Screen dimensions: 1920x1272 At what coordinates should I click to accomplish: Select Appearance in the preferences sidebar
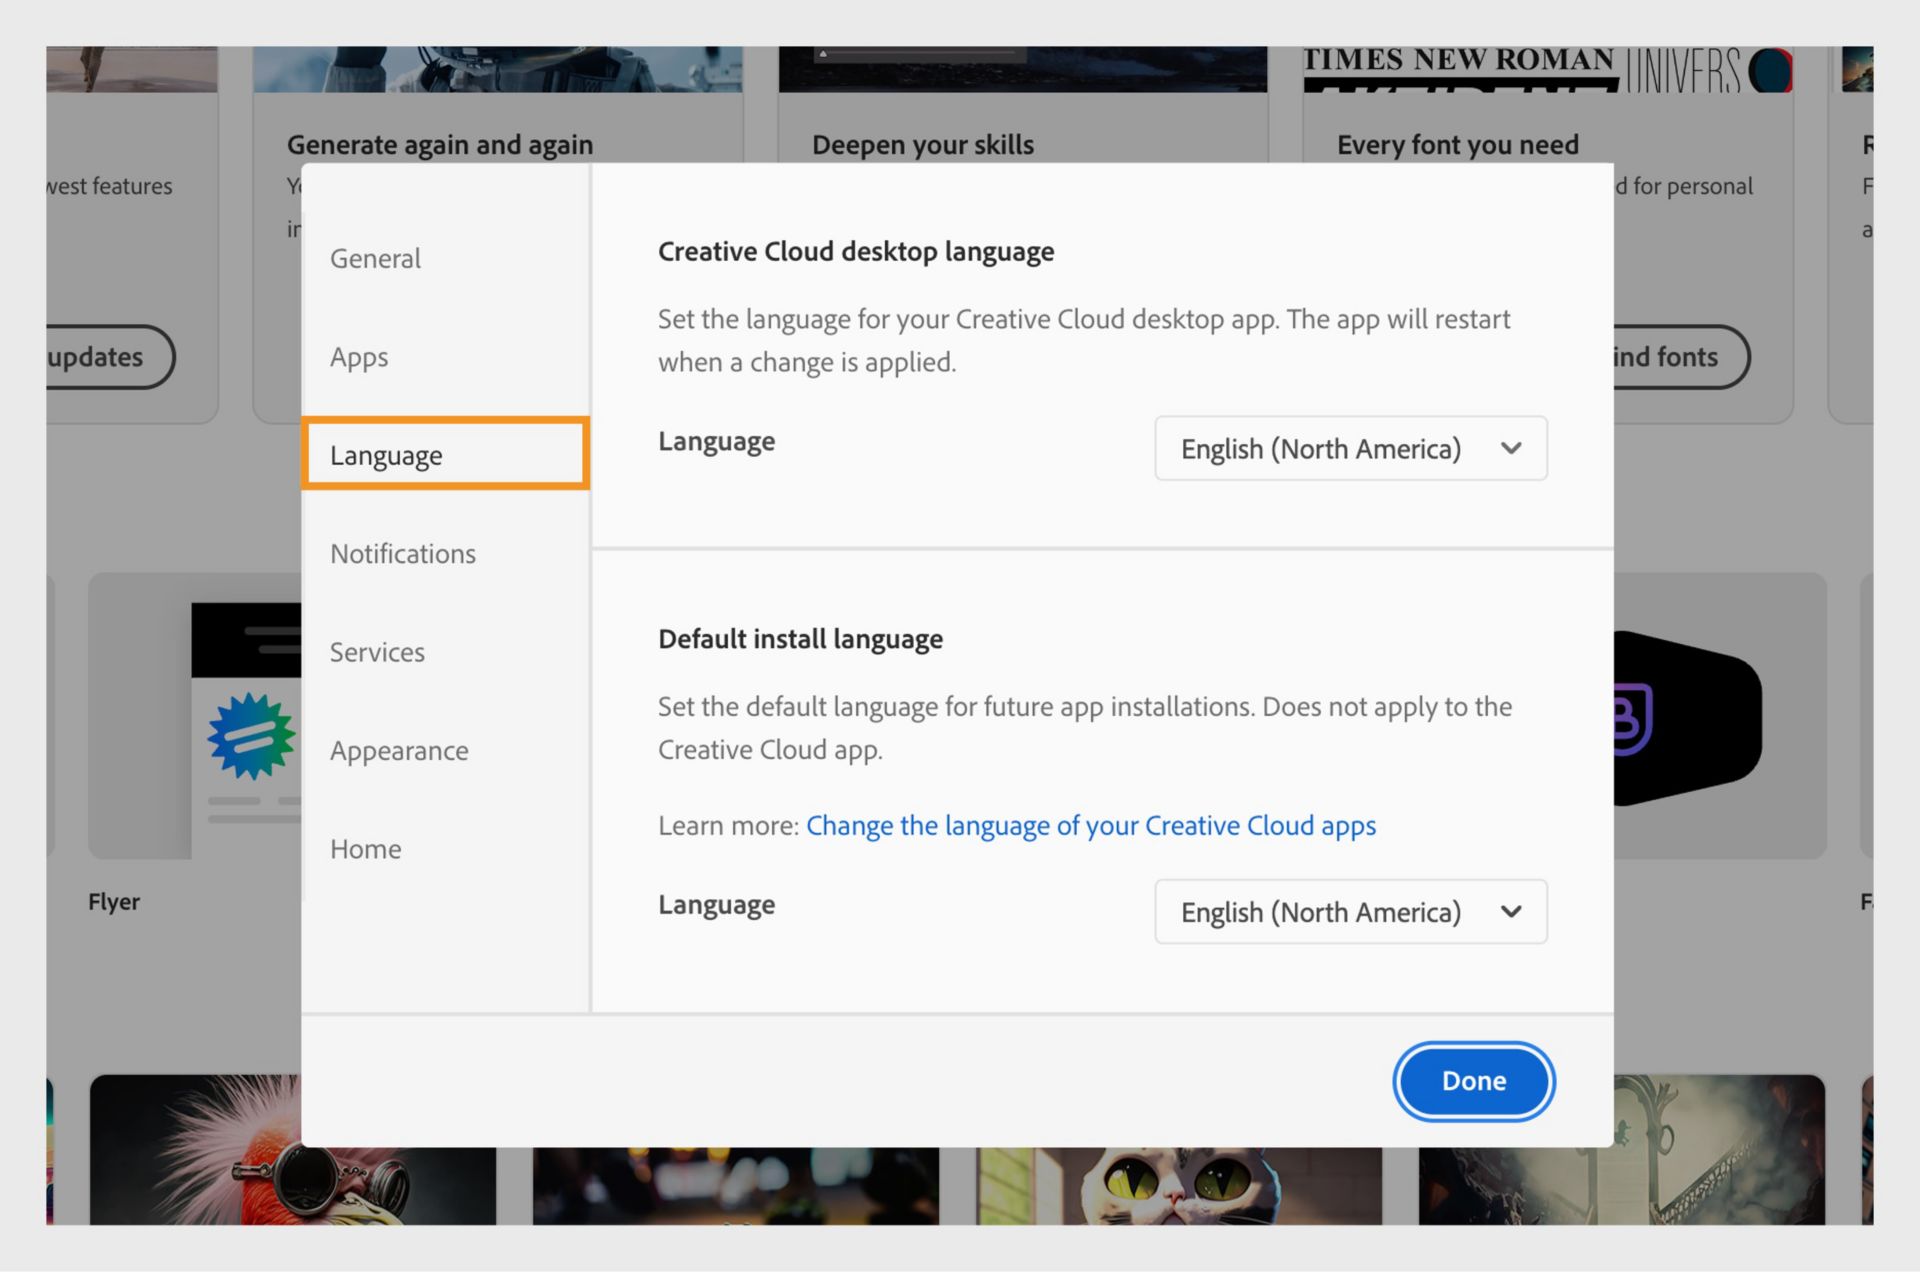click(x=399, y=750)
